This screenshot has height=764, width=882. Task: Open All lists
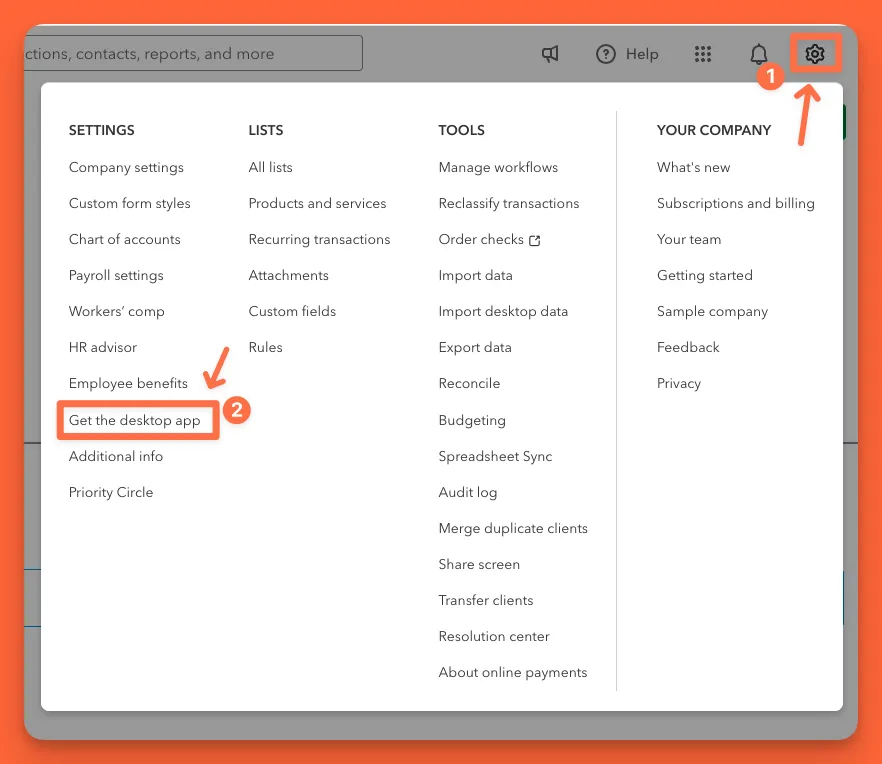[271, 167]
